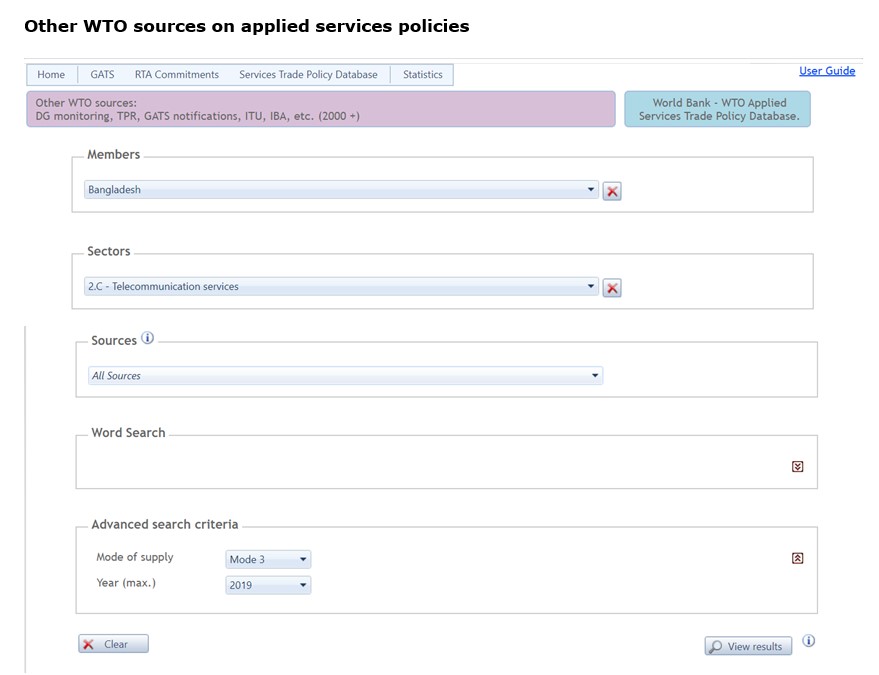Open the User Guide link

pyautogui.click(x=827, y=71)
